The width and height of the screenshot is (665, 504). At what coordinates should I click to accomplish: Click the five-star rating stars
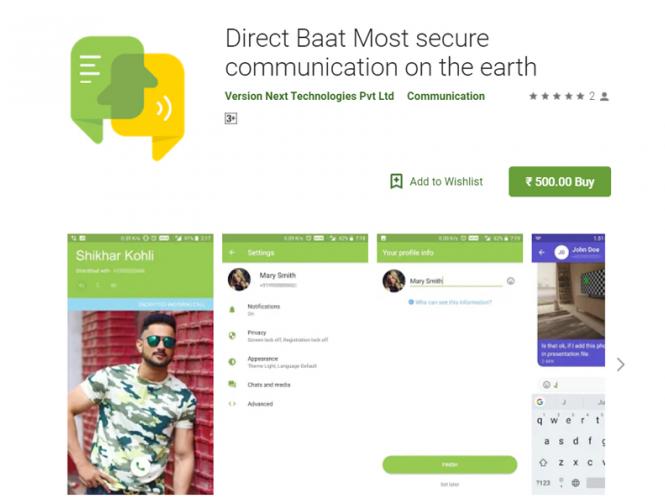point(556,96)
